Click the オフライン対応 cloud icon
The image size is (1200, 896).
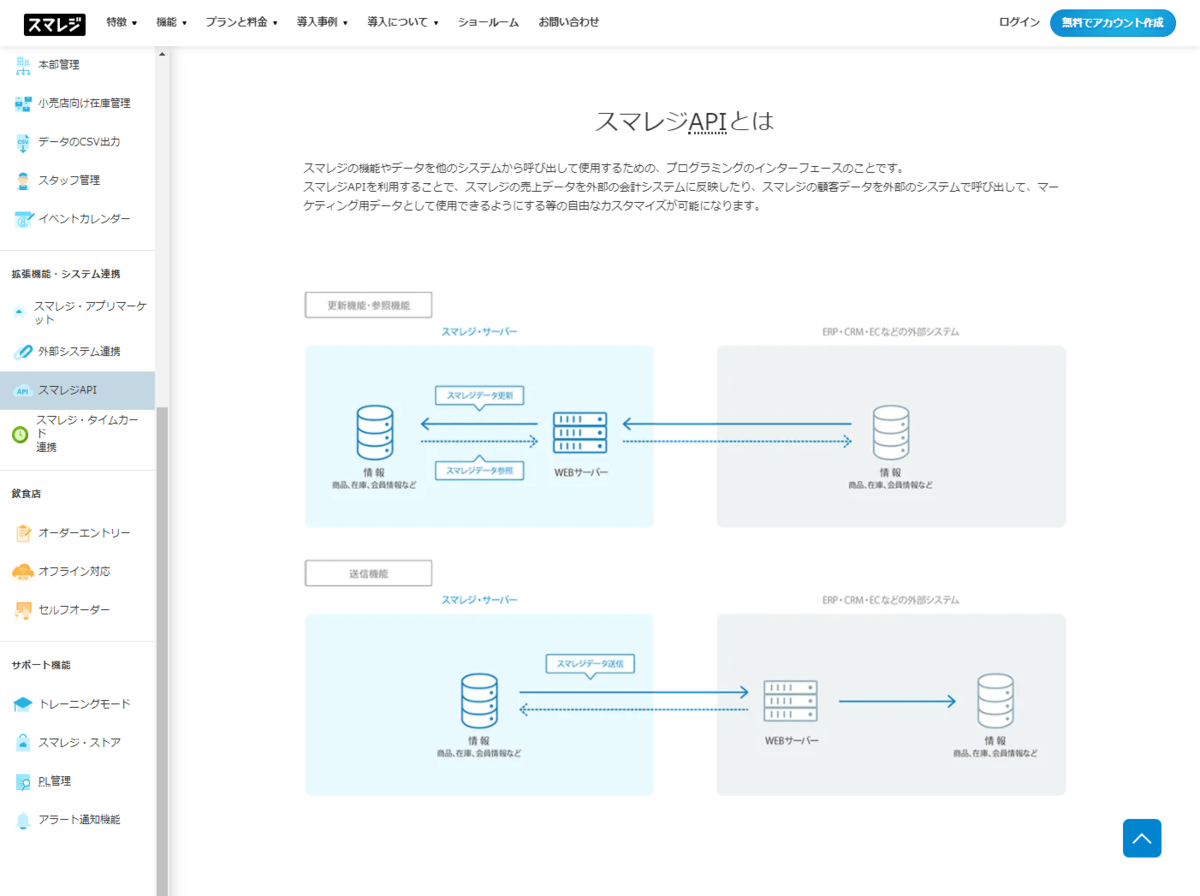pos(22,572)
